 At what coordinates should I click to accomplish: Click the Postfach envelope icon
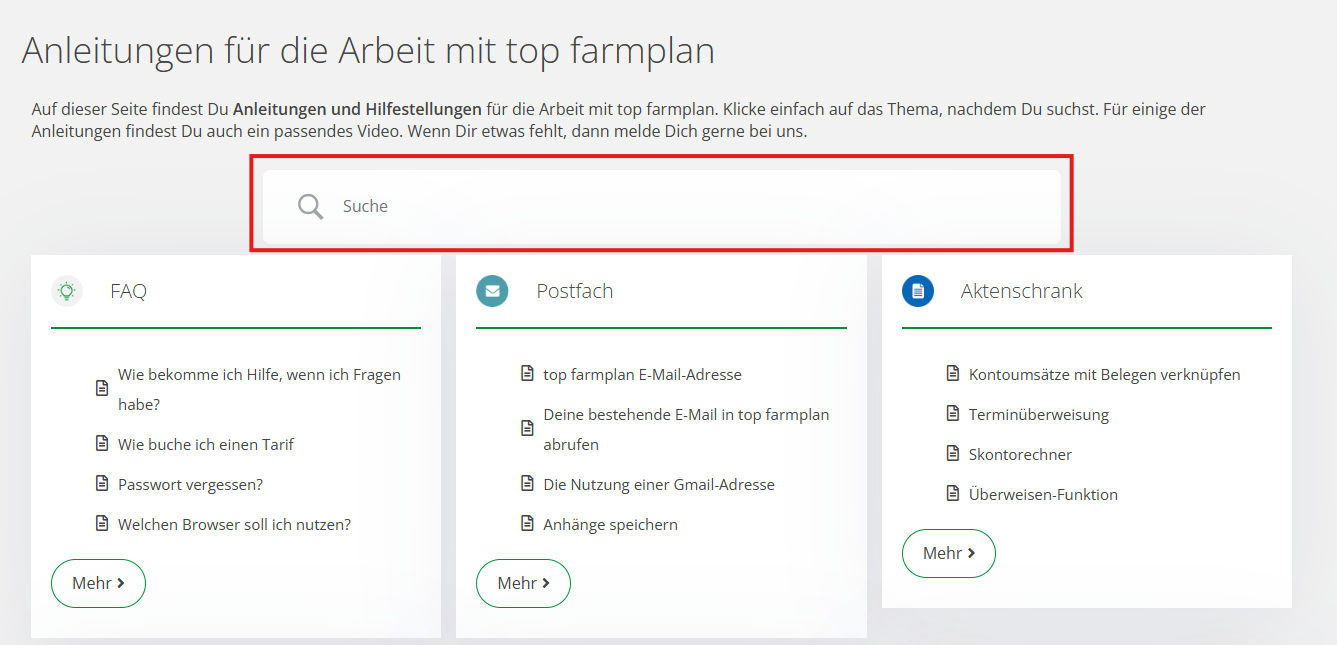tap(492, 291)
